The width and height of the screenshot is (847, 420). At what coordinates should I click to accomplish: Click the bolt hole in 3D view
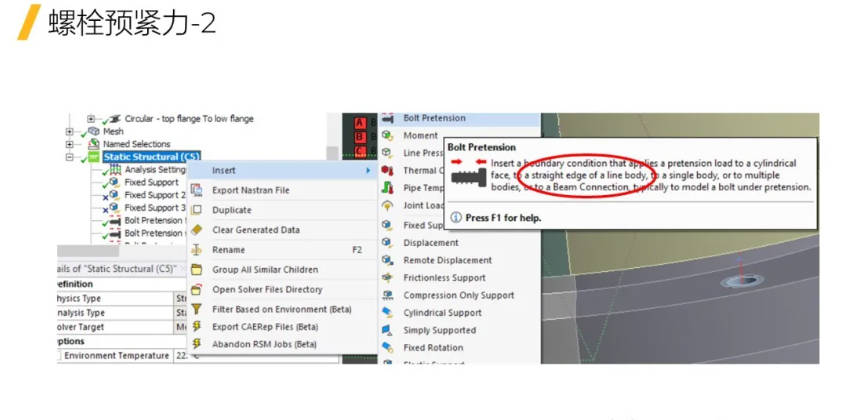(x=742, y=281)
